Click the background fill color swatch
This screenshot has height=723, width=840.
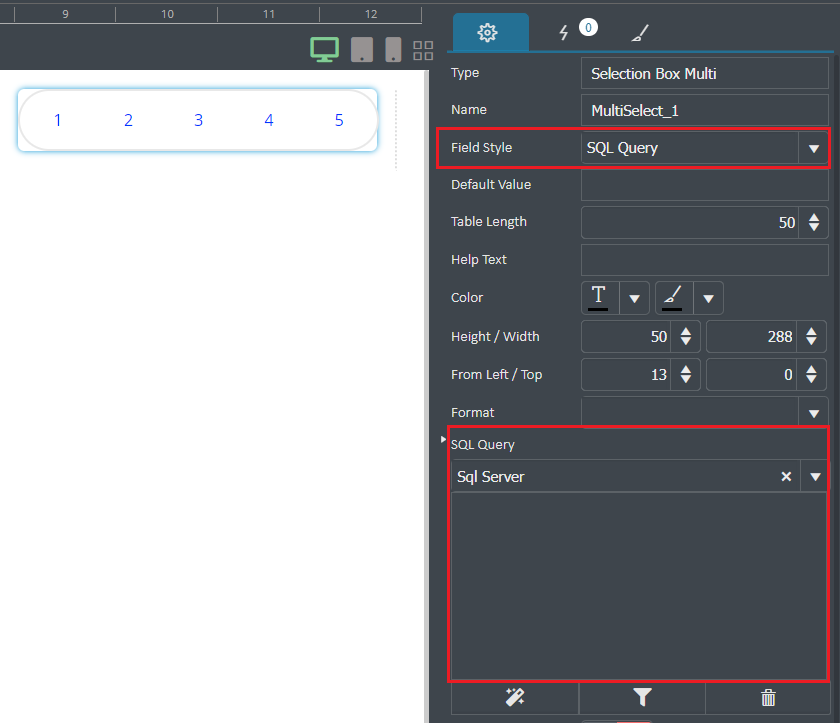pyautogui.click(x=673, y=298)
